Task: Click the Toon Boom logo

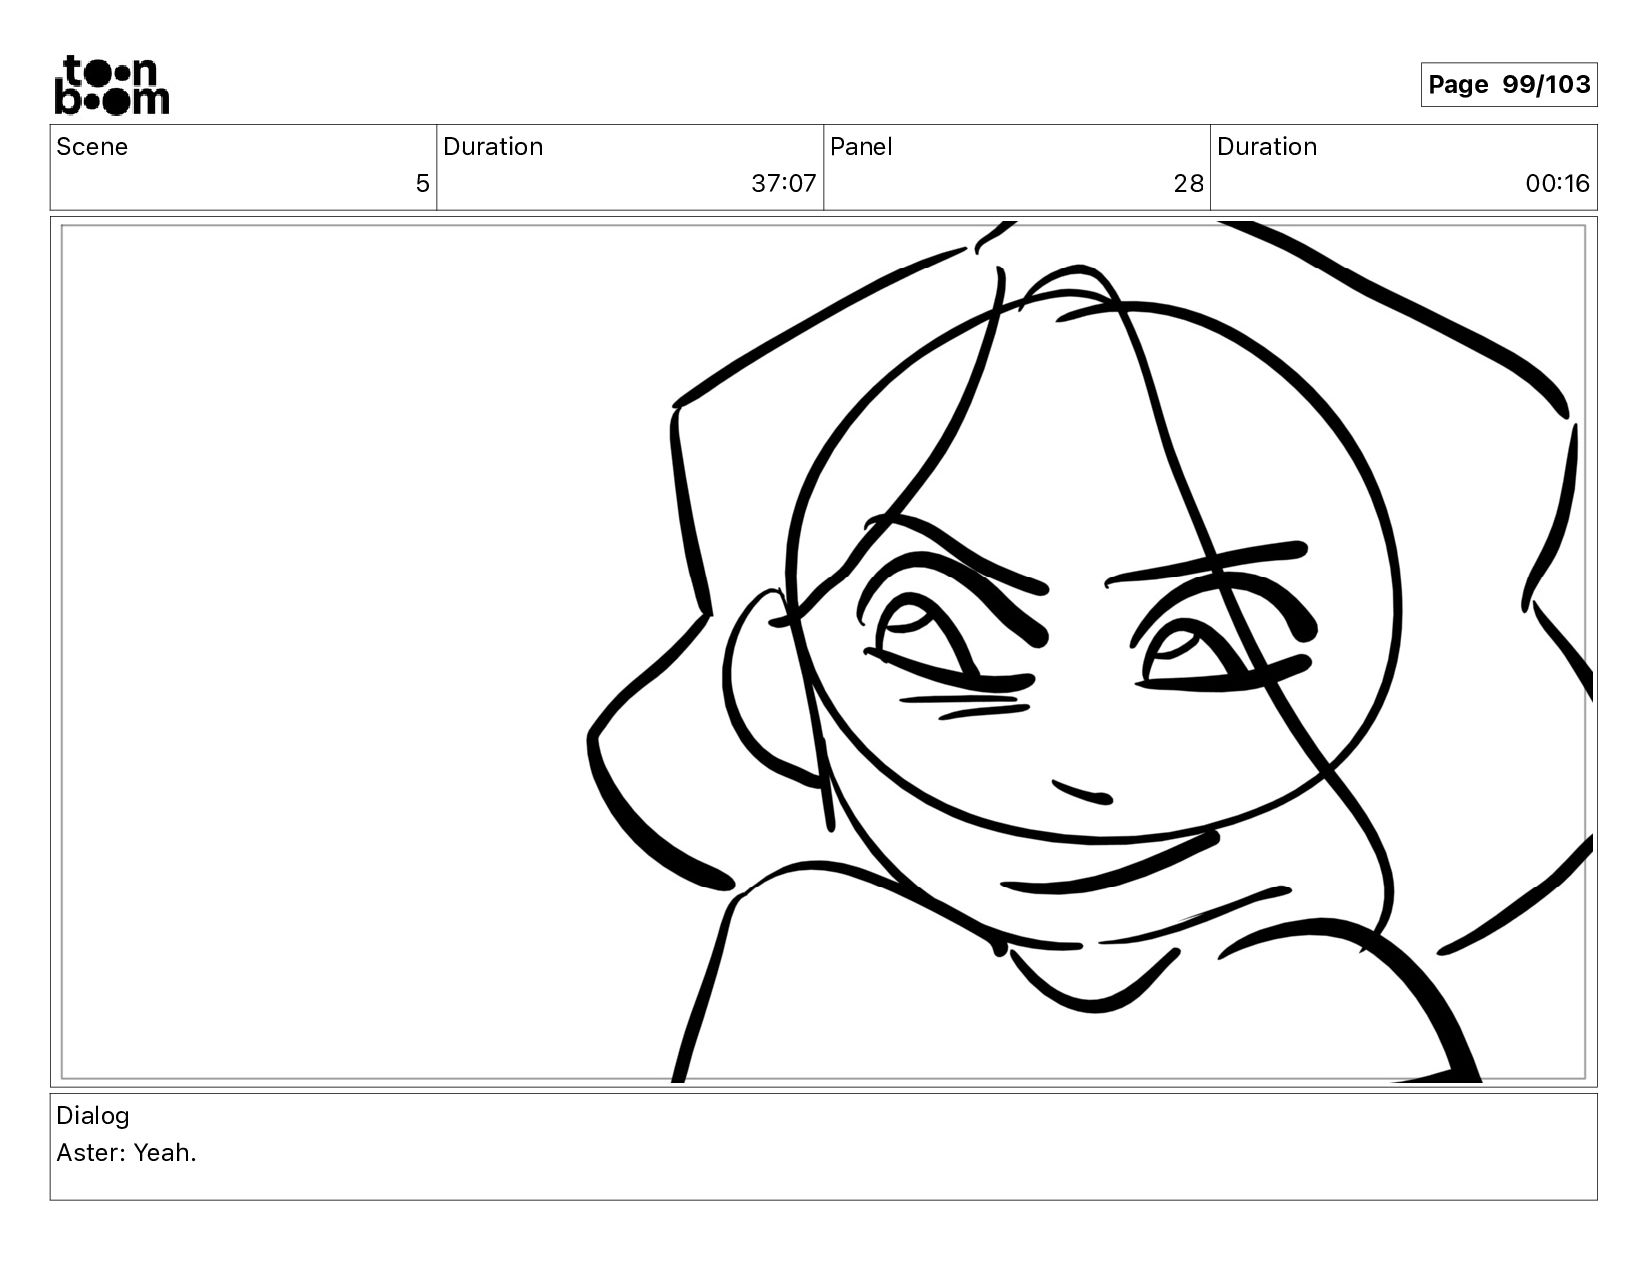Action: coord(111,85)
